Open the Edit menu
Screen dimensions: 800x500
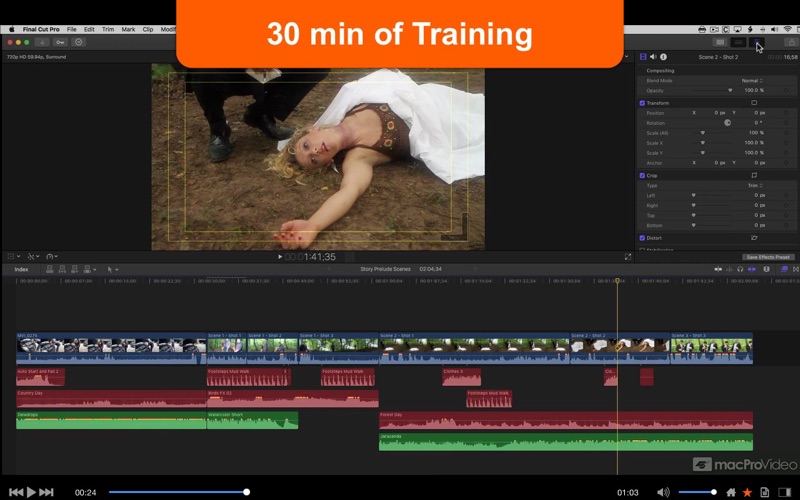point(89,30)
